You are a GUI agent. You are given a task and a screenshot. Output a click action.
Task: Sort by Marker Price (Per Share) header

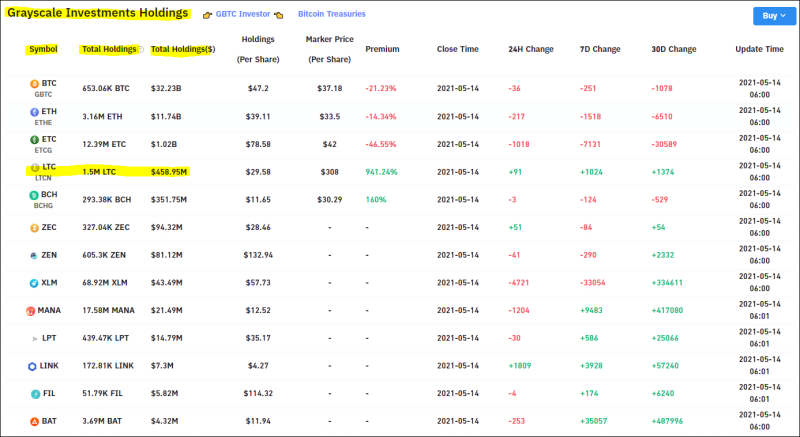pos(330,49)
